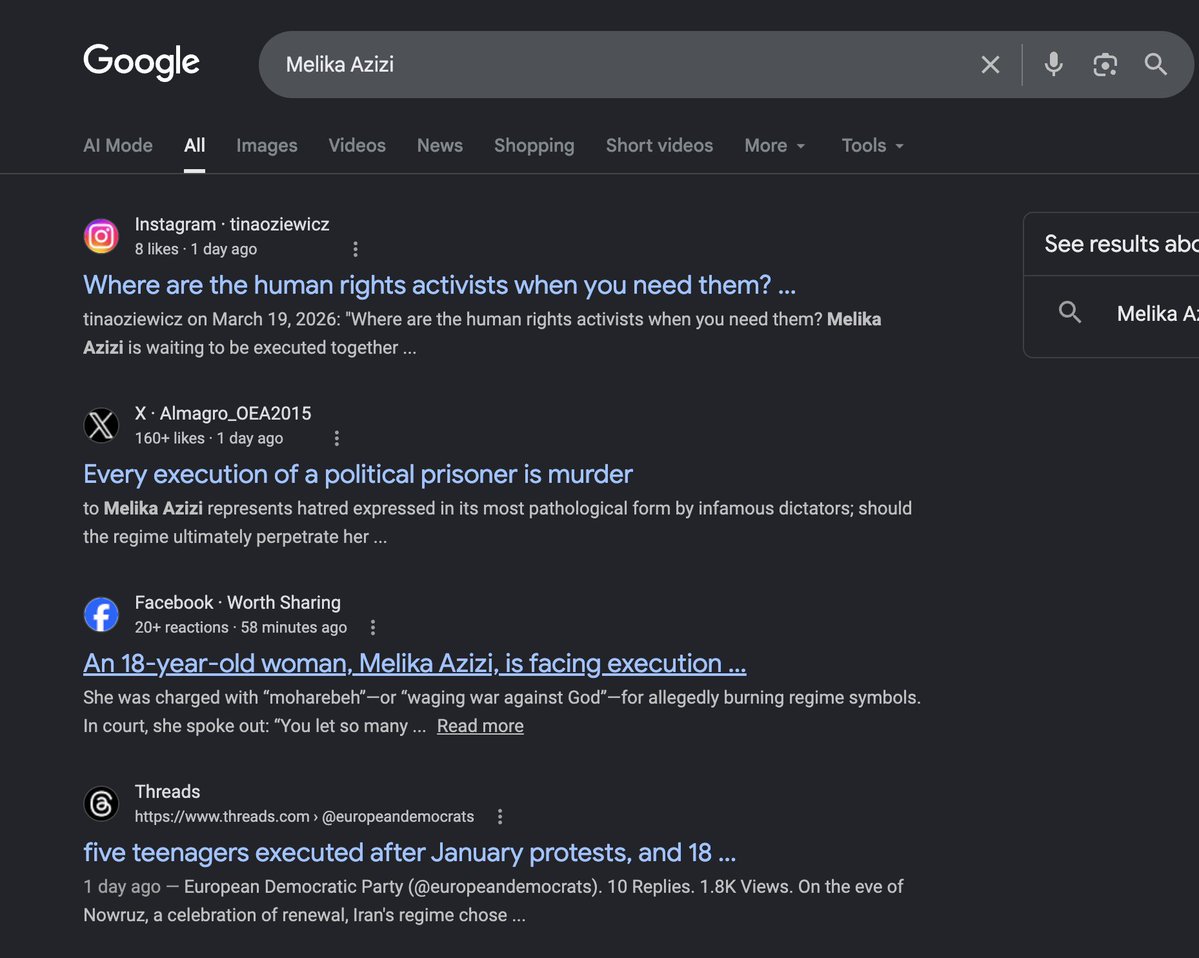Viewport: 1199px width, 958px height.
Task: Expand the Tools dropdown
Action: (872, 145)
